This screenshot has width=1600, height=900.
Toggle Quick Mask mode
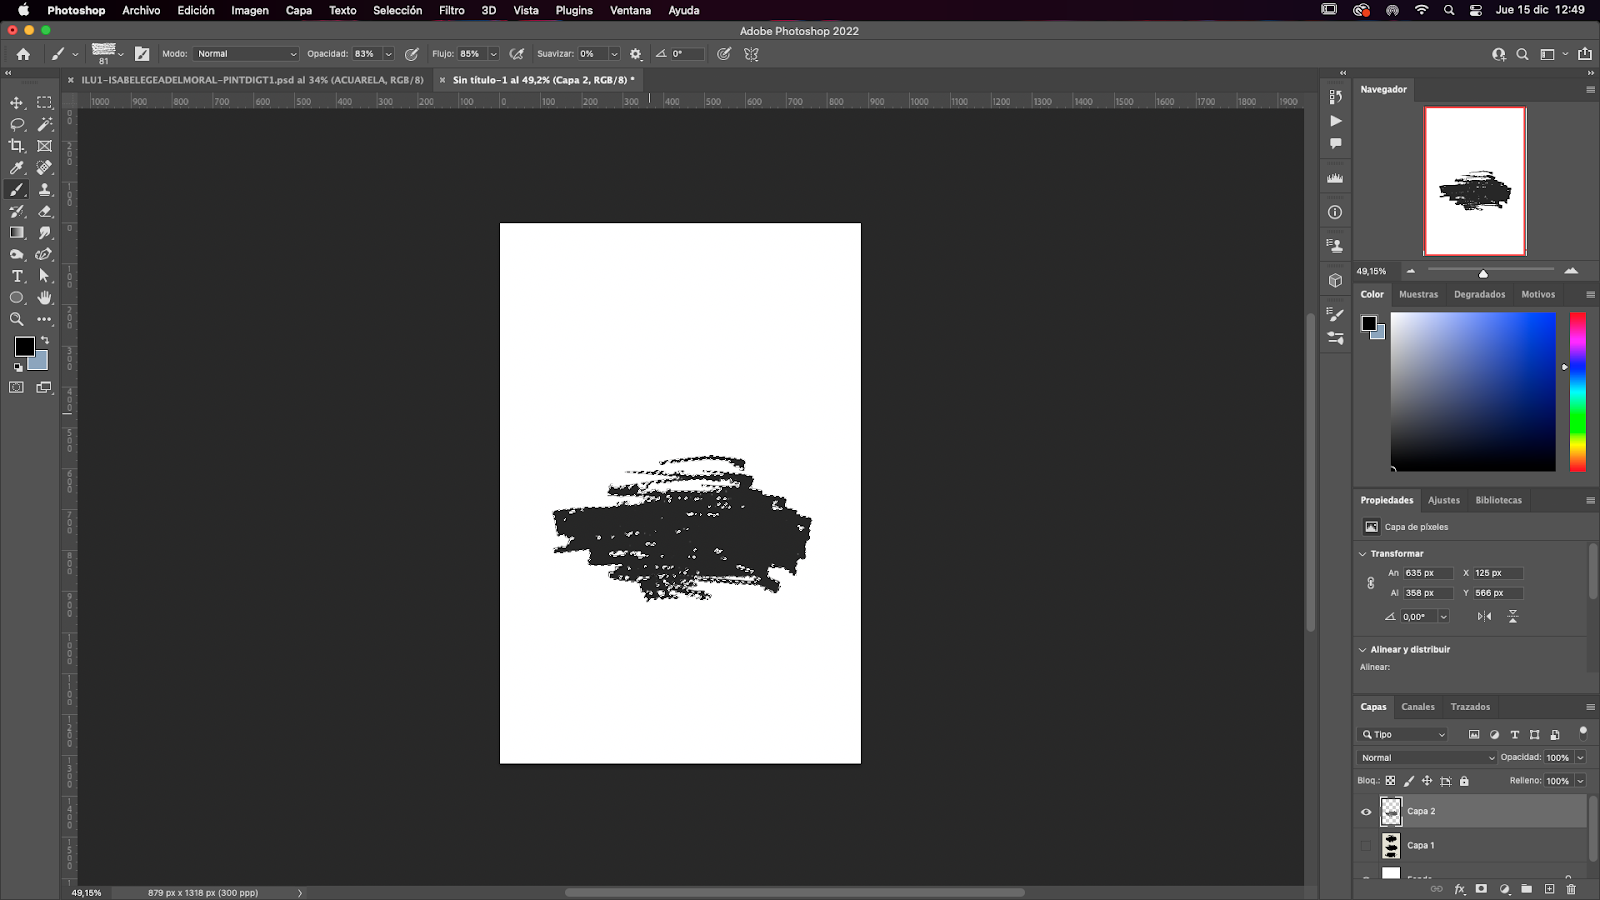[x=17, y=388]
